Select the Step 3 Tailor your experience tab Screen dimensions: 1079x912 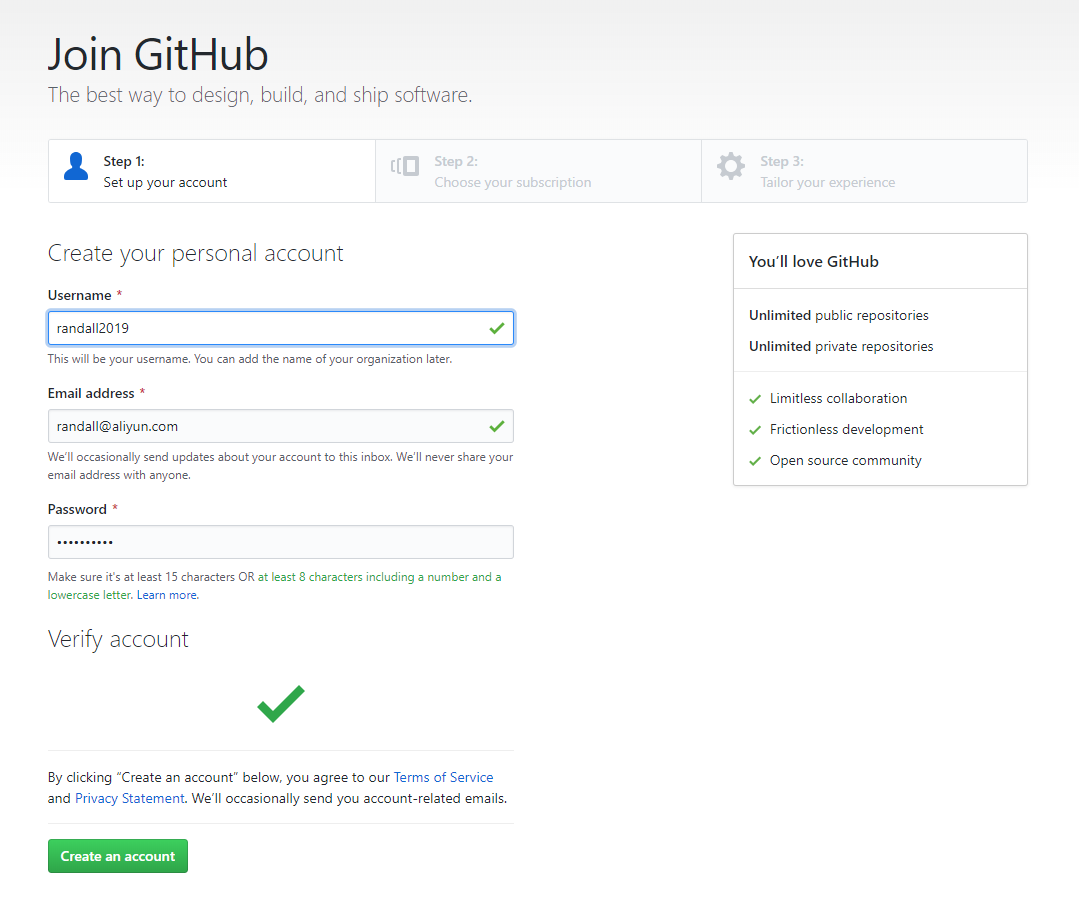[x=864, y=171]
